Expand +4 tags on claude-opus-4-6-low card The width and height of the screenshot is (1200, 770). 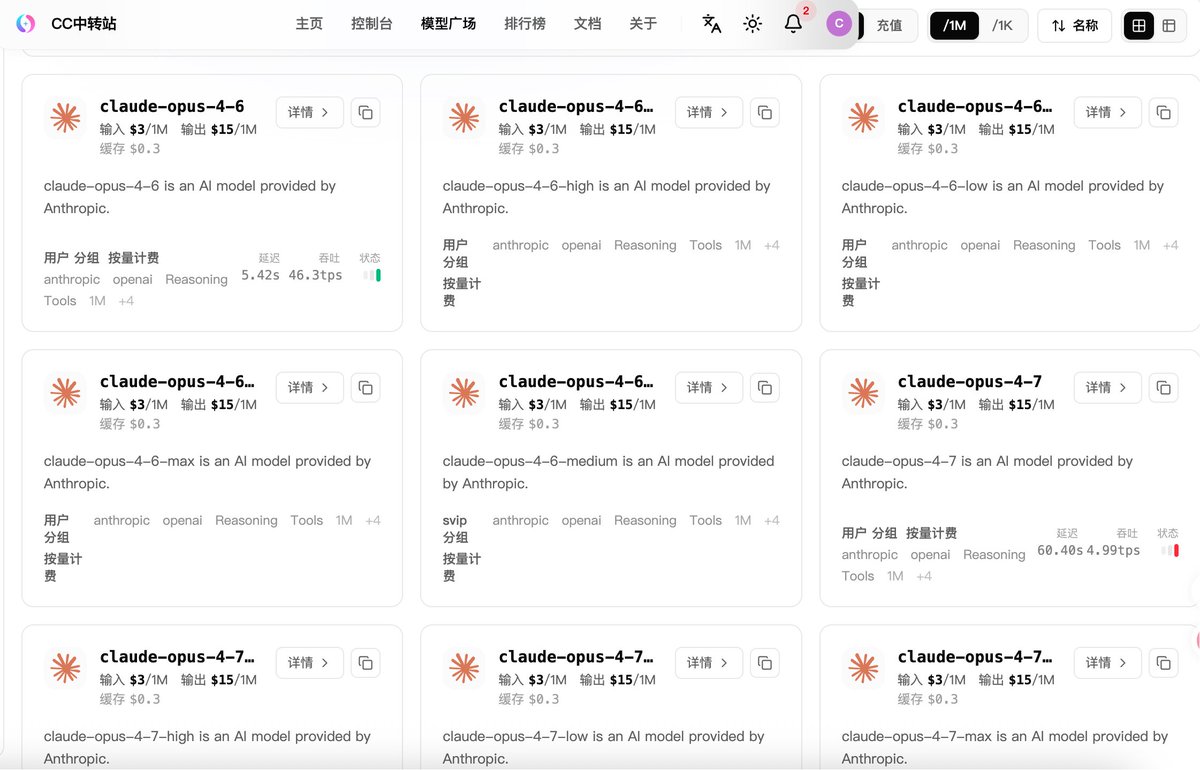1170,245
